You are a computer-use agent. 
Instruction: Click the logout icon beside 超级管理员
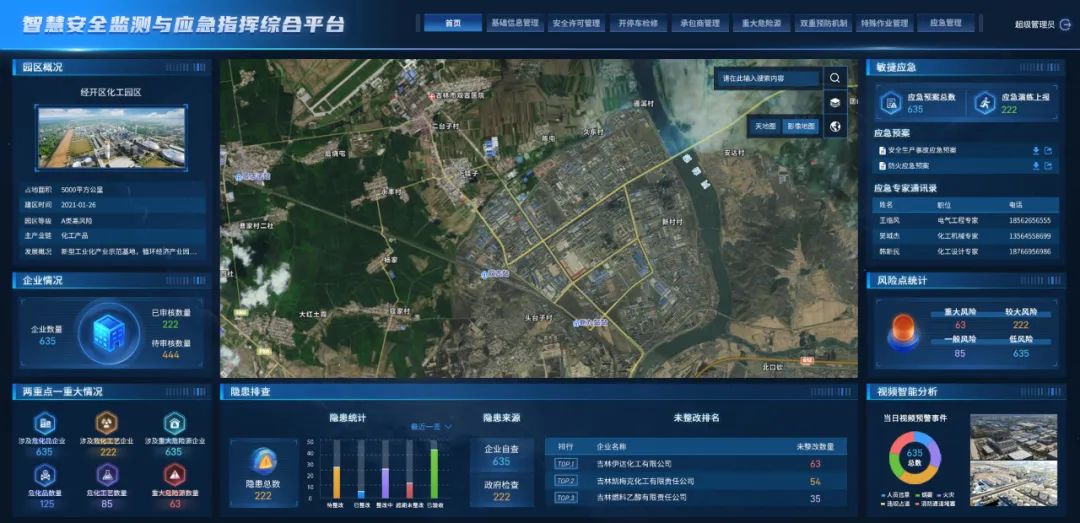(x=1065, y=24)
